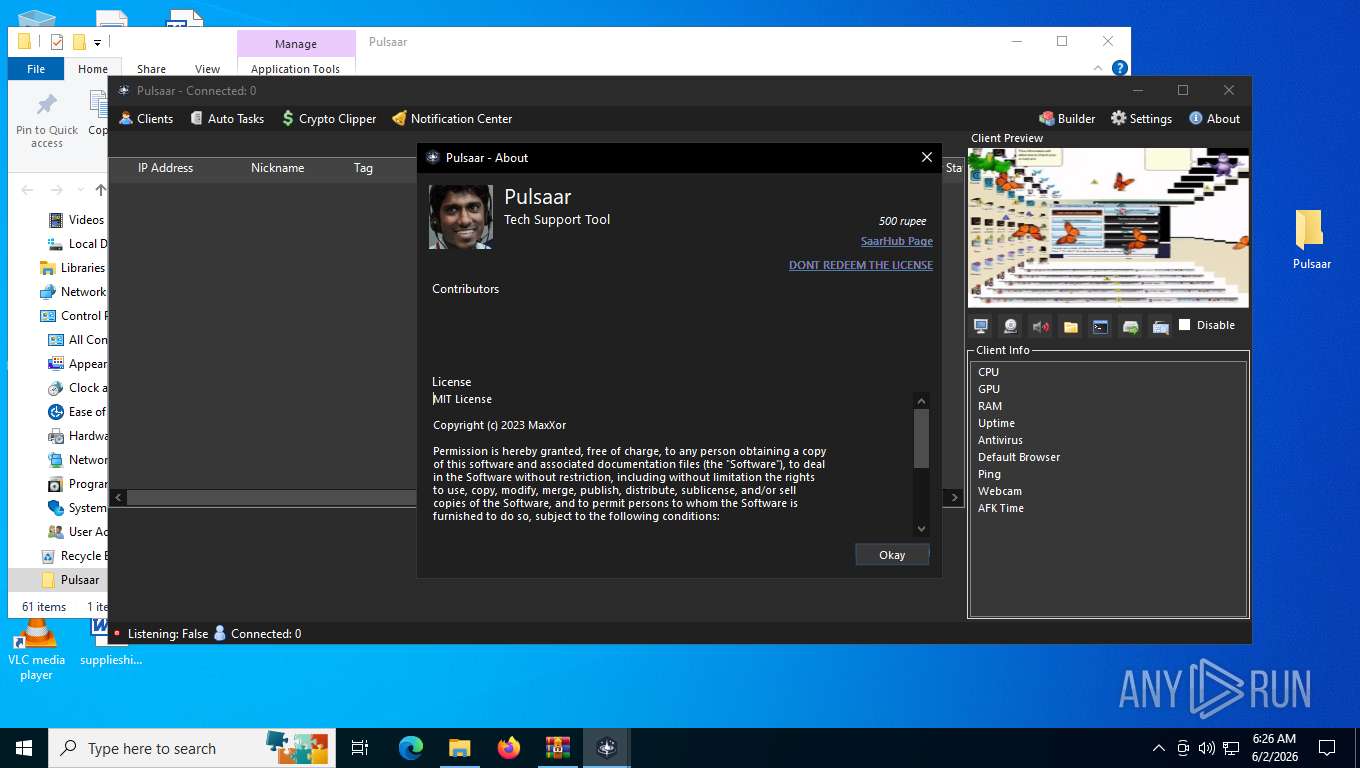Launch Firefox from the taskbar
The width and height of the screenshot is (1360, 768).
coord(509,748)
